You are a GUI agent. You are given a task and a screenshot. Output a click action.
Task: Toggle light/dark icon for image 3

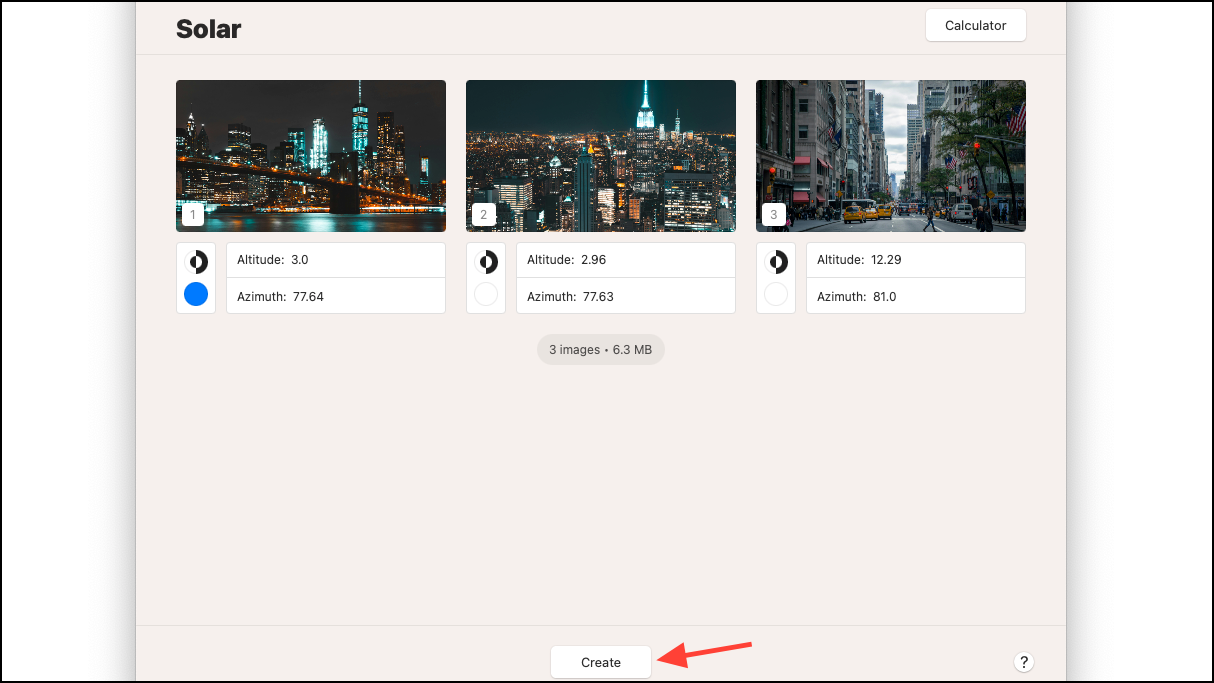tap(776, 262)
